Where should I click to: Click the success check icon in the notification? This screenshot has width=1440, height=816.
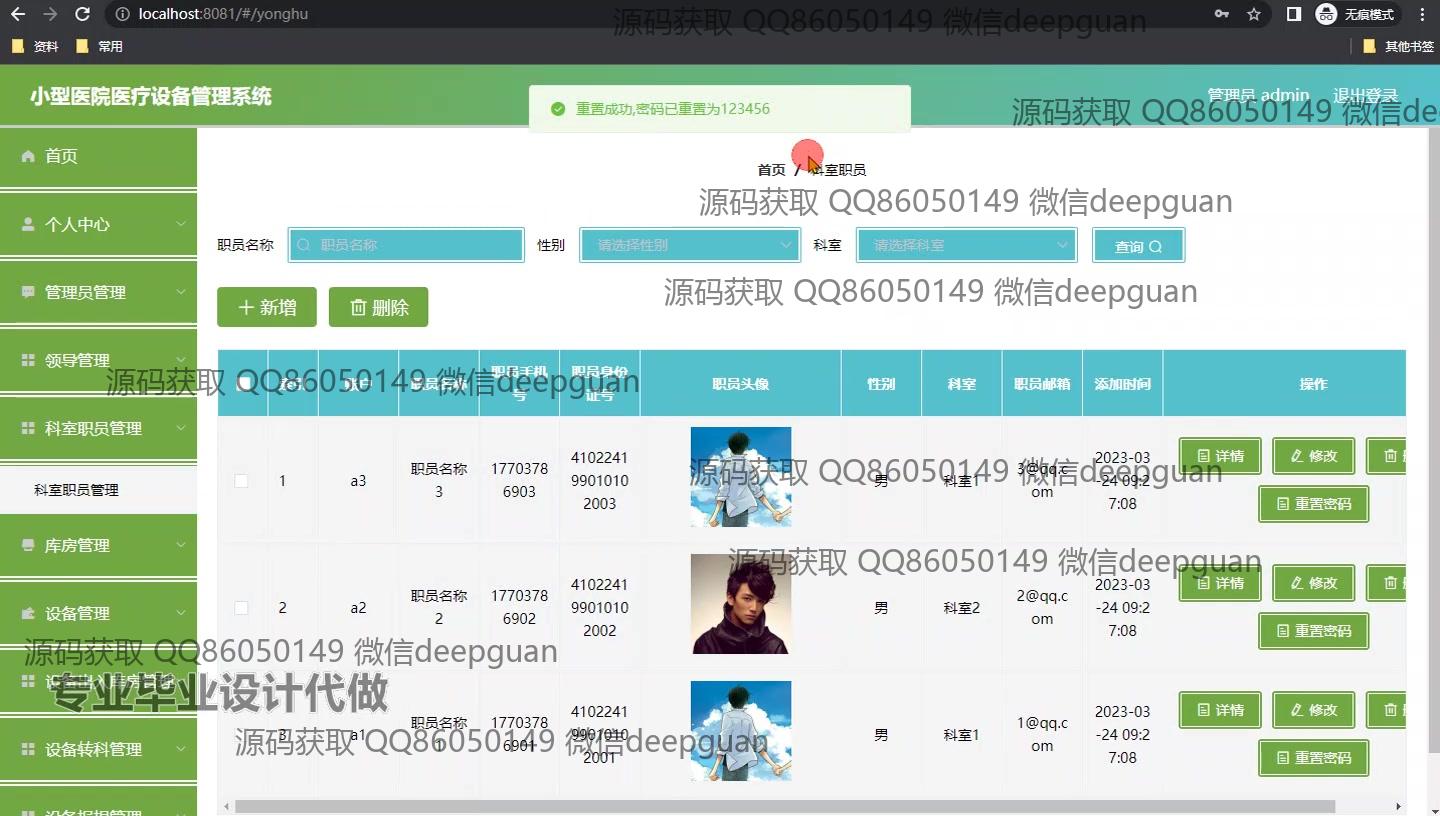[x=558, y=109]
